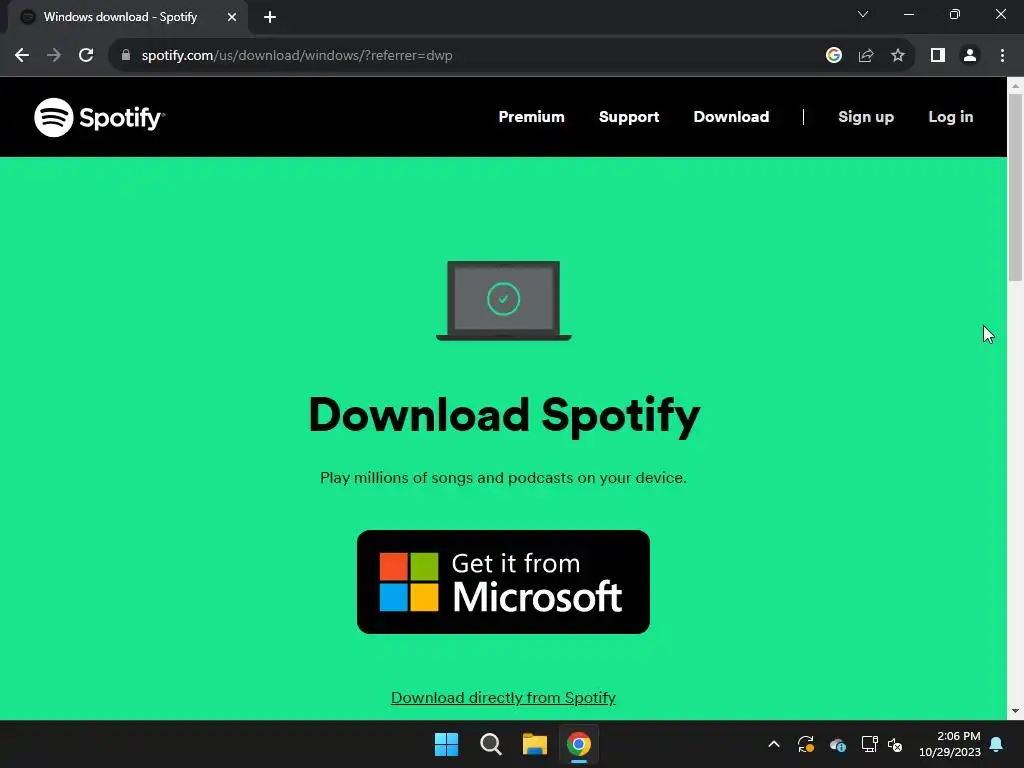Open Premium in Spotify navigation
The height and width of the screenshot is (768, 1024).
[x=532, y=117]
